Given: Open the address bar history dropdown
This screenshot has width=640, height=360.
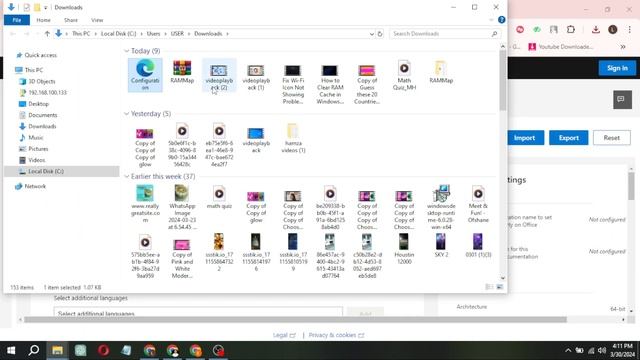Looking at the screenshot, I should tap(371, 34).
